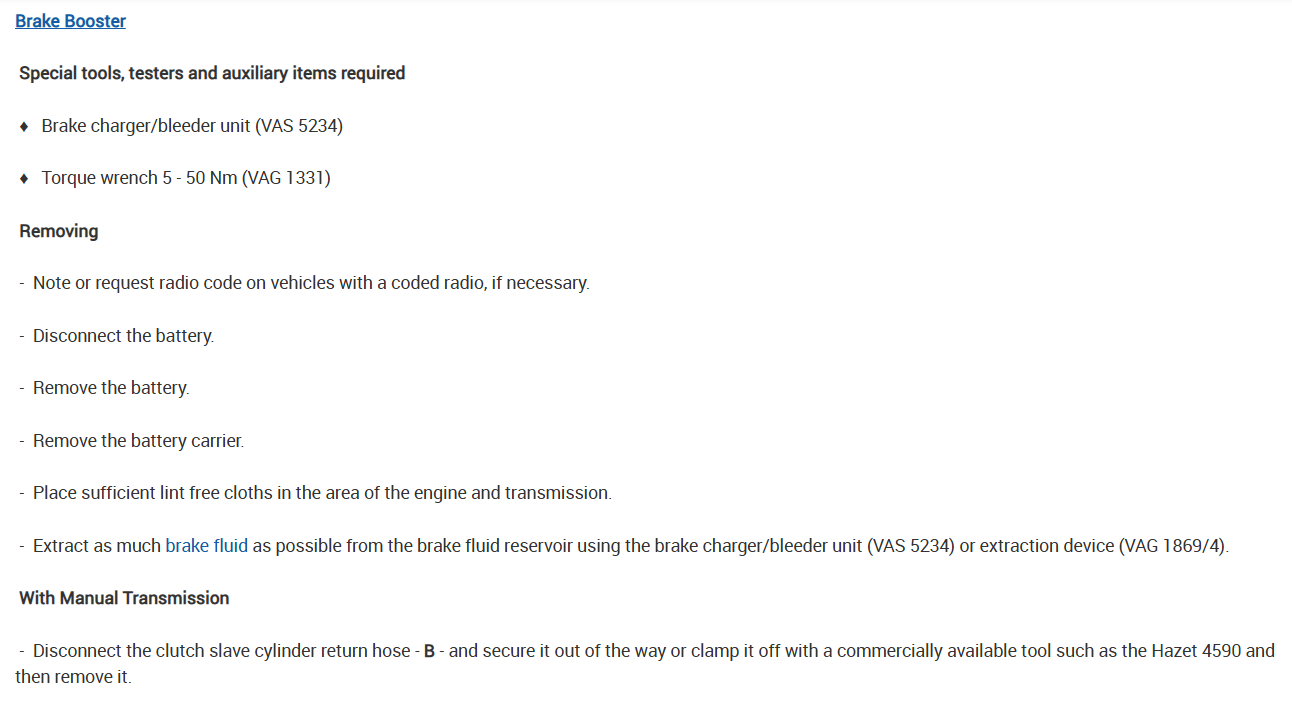Click the Remove the battery carrier step
Screen dimensions: 1292x713
138,441
